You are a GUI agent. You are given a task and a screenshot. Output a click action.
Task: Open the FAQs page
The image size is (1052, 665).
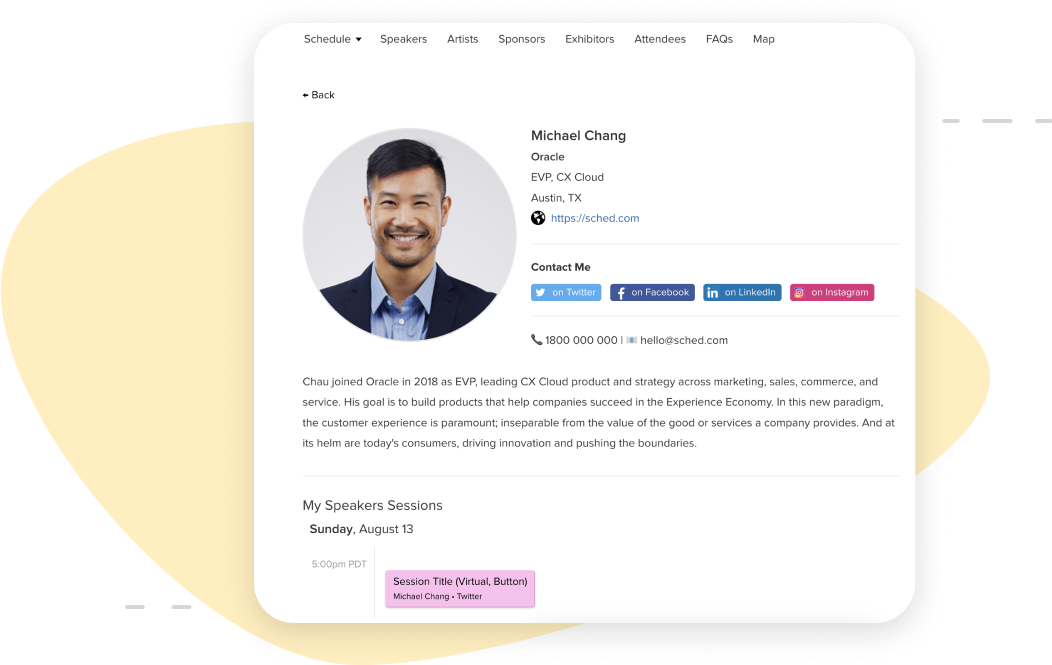click(719, 39)
